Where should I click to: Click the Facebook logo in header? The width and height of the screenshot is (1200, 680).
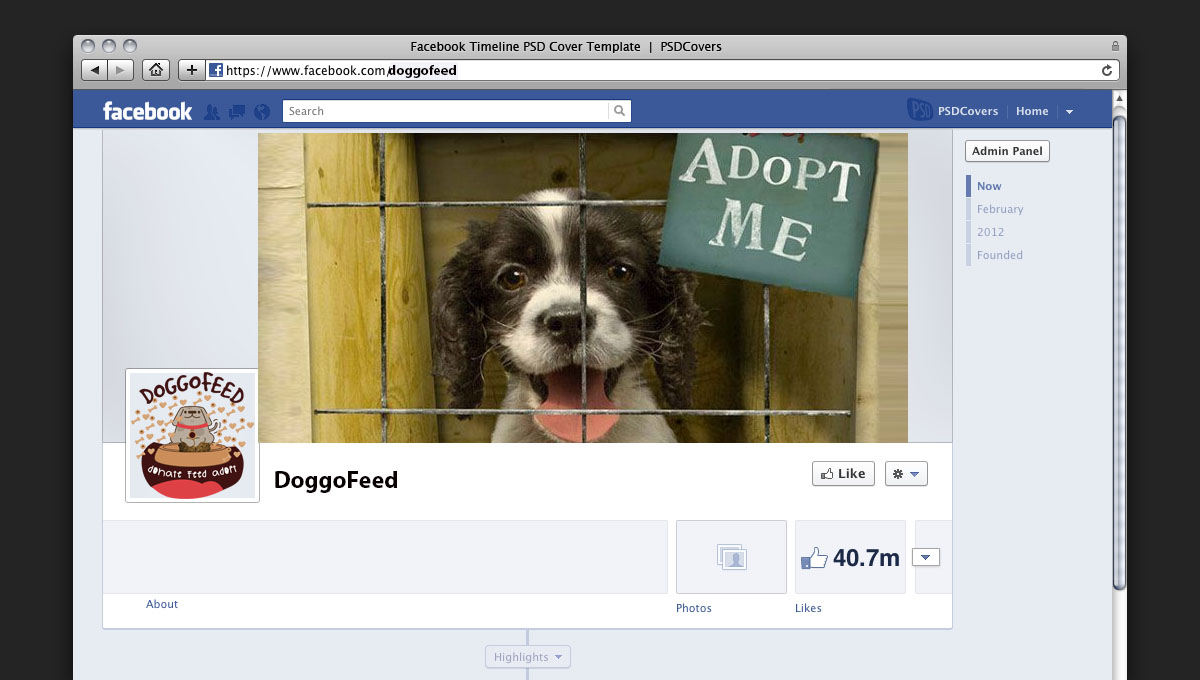pyautogui.click(x=147, y=111)
